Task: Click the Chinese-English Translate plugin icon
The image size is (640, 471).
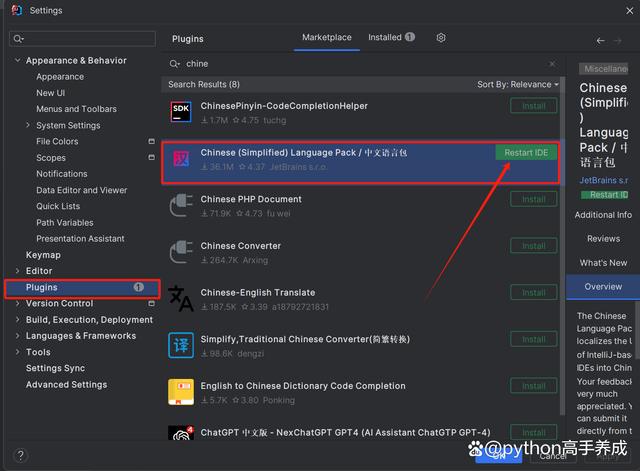Action: point(181,299)
